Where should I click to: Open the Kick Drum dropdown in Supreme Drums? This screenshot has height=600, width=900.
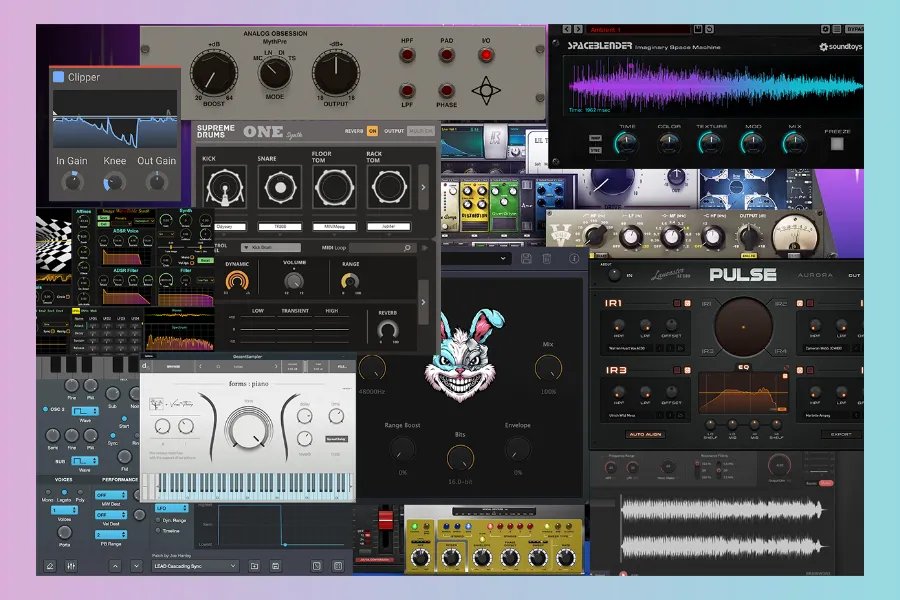271,247
